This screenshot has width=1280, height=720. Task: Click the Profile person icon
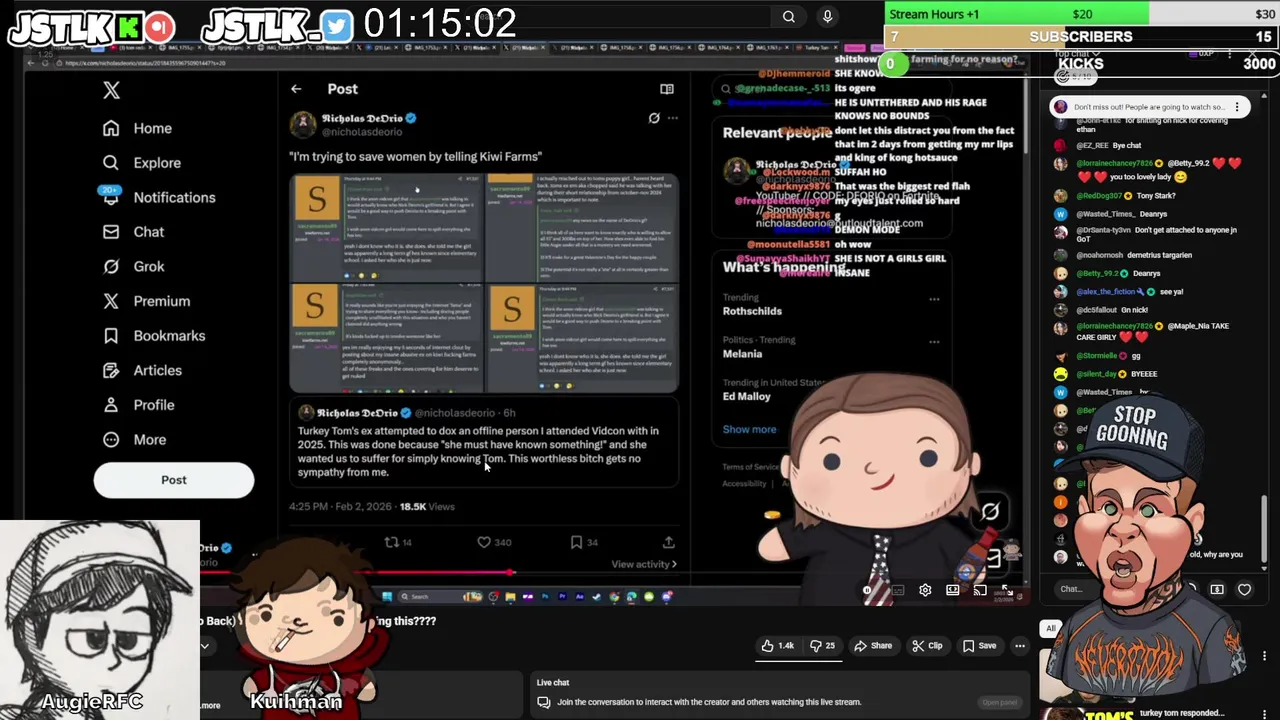[111, 405]
